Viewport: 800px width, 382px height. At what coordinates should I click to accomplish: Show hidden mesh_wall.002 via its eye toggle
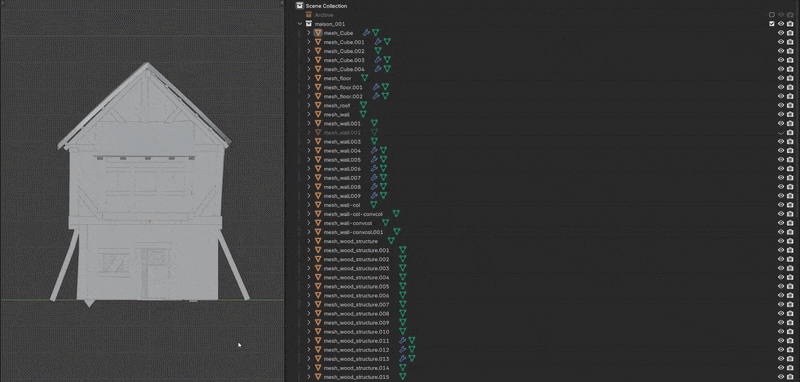pyautogui.click(x=781, y=133)
